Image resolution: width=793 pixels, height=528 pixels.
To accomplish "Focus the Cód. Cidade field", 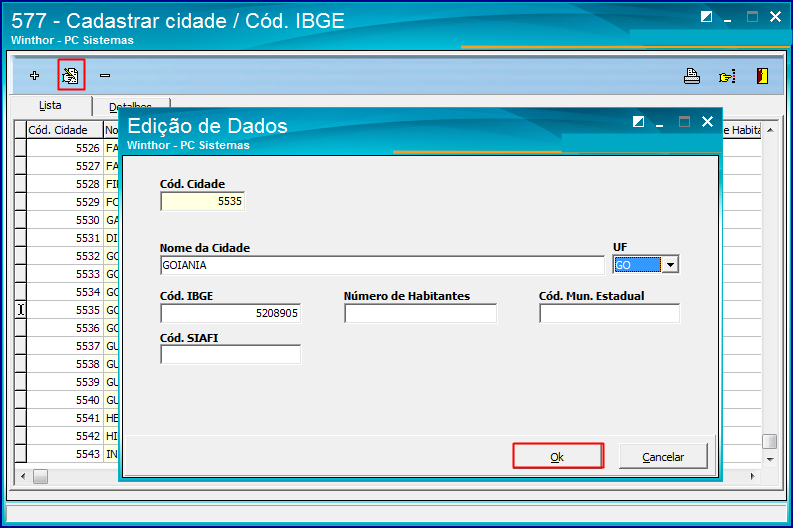I will pyautogui.click(x=203, y=201).
